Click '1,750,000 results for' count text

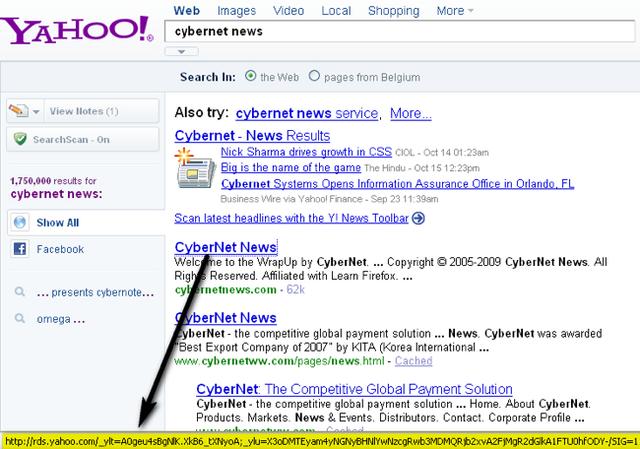coord(53,180)
